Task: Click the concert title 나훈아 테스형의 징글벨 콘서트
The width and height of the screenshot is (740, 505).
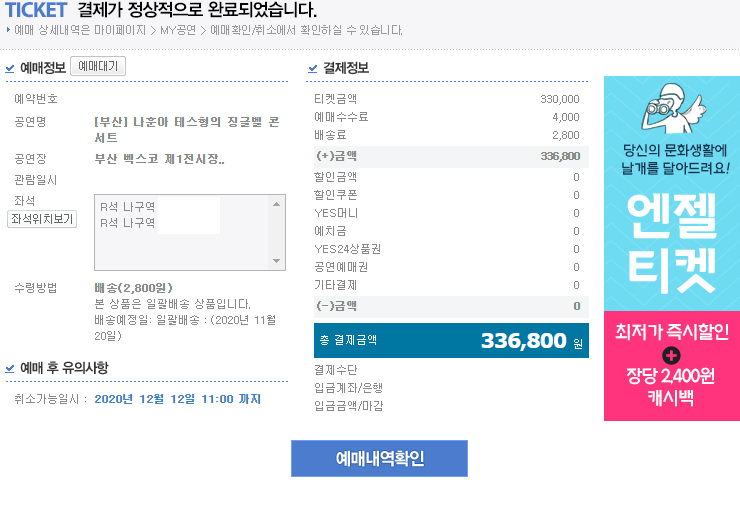Action: [185, 129]
